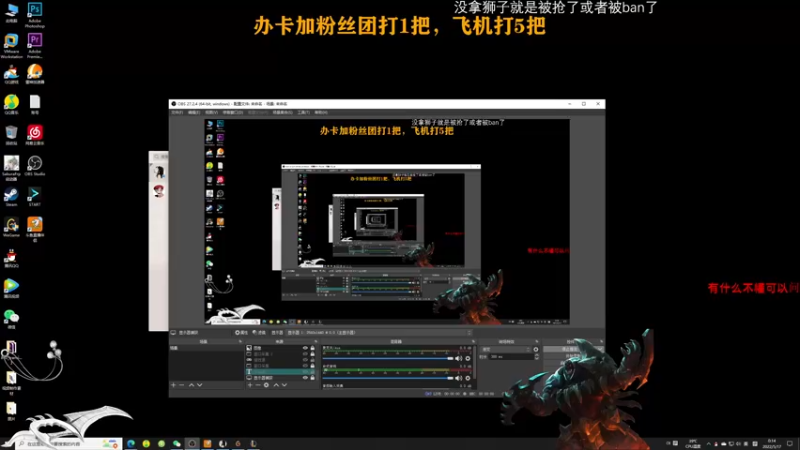Toggle visibility of fourth source row
Viewport: 800px width, 450px height.
(x=305, y=366)
